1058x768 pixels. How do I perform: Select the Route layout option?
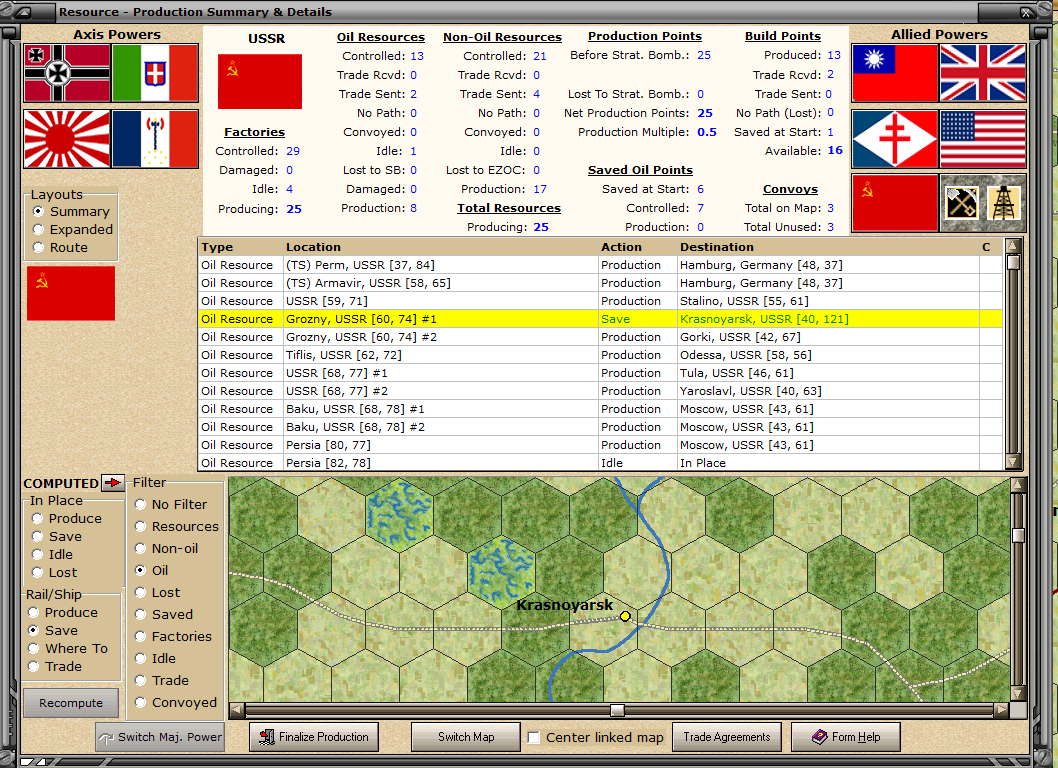click(61, 248)
